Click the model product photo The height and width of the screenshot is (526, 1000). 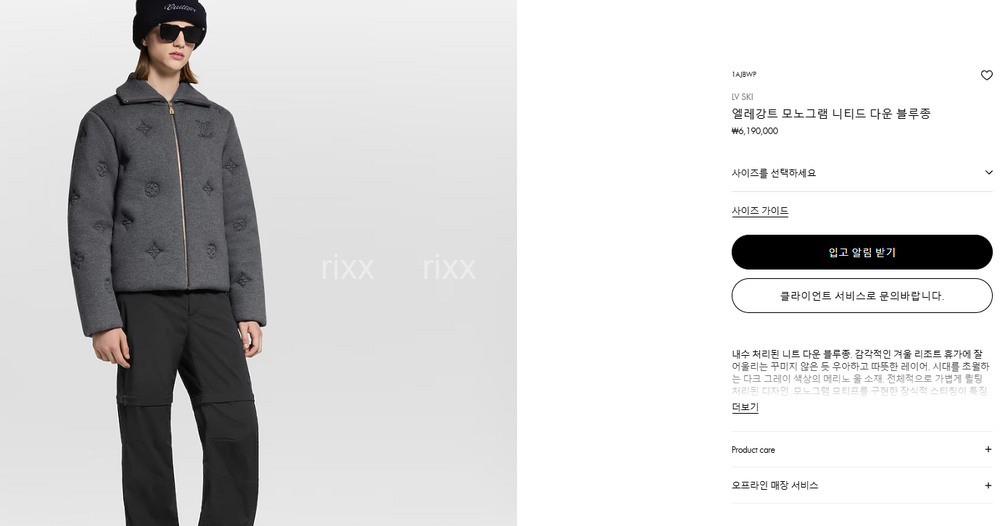click(x=258, y=263)
